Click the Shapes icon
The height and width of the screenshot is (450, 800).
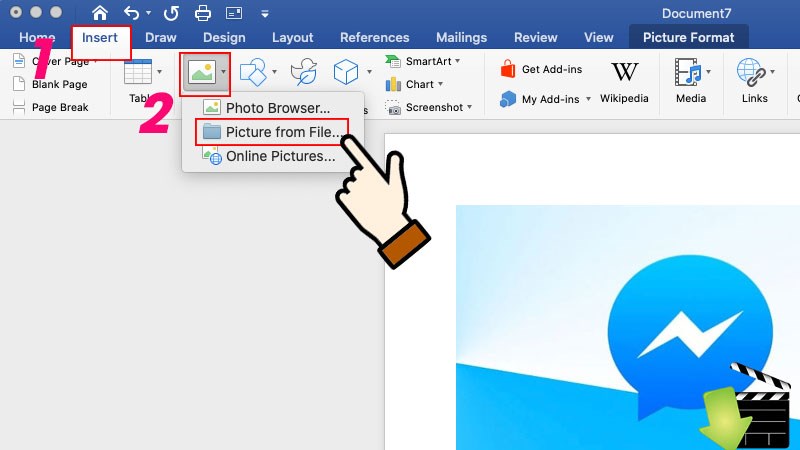(253, 72)
